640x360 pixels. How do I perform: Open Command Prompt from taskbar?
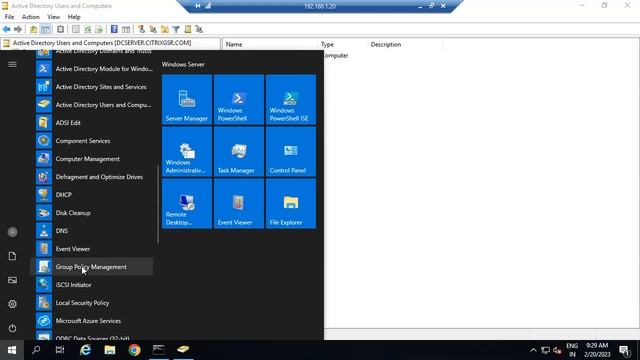point(158,350)
